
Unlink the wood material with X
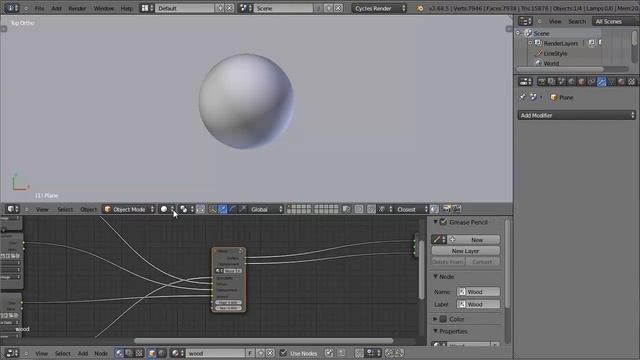point(270,353)
